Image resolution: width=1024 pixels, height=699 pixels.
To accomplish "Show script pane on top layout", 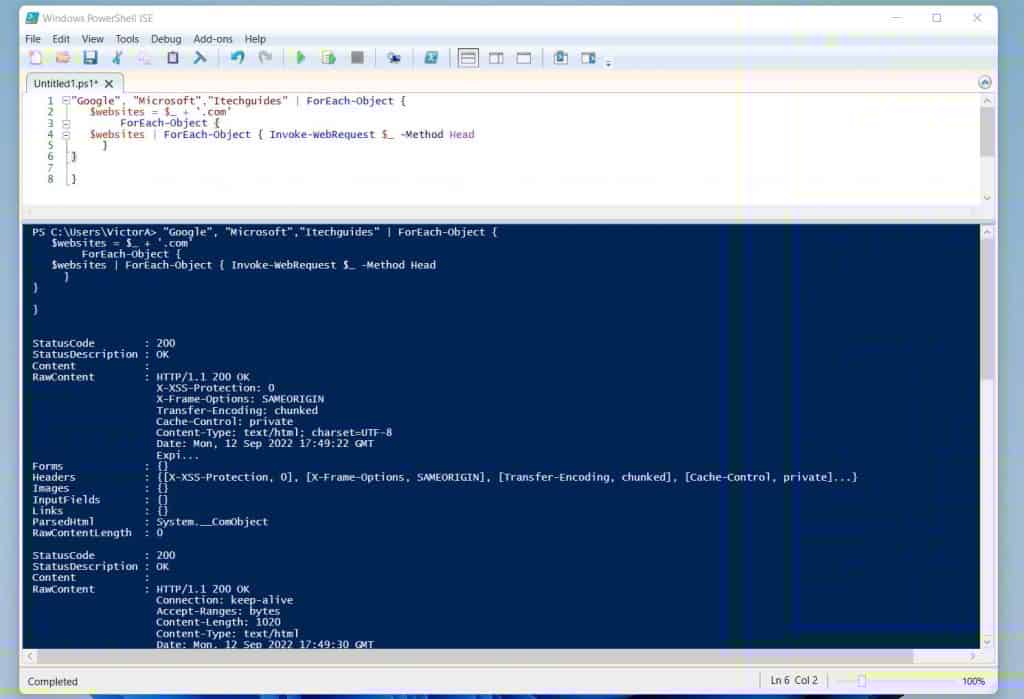I will [x=468, y=58].
